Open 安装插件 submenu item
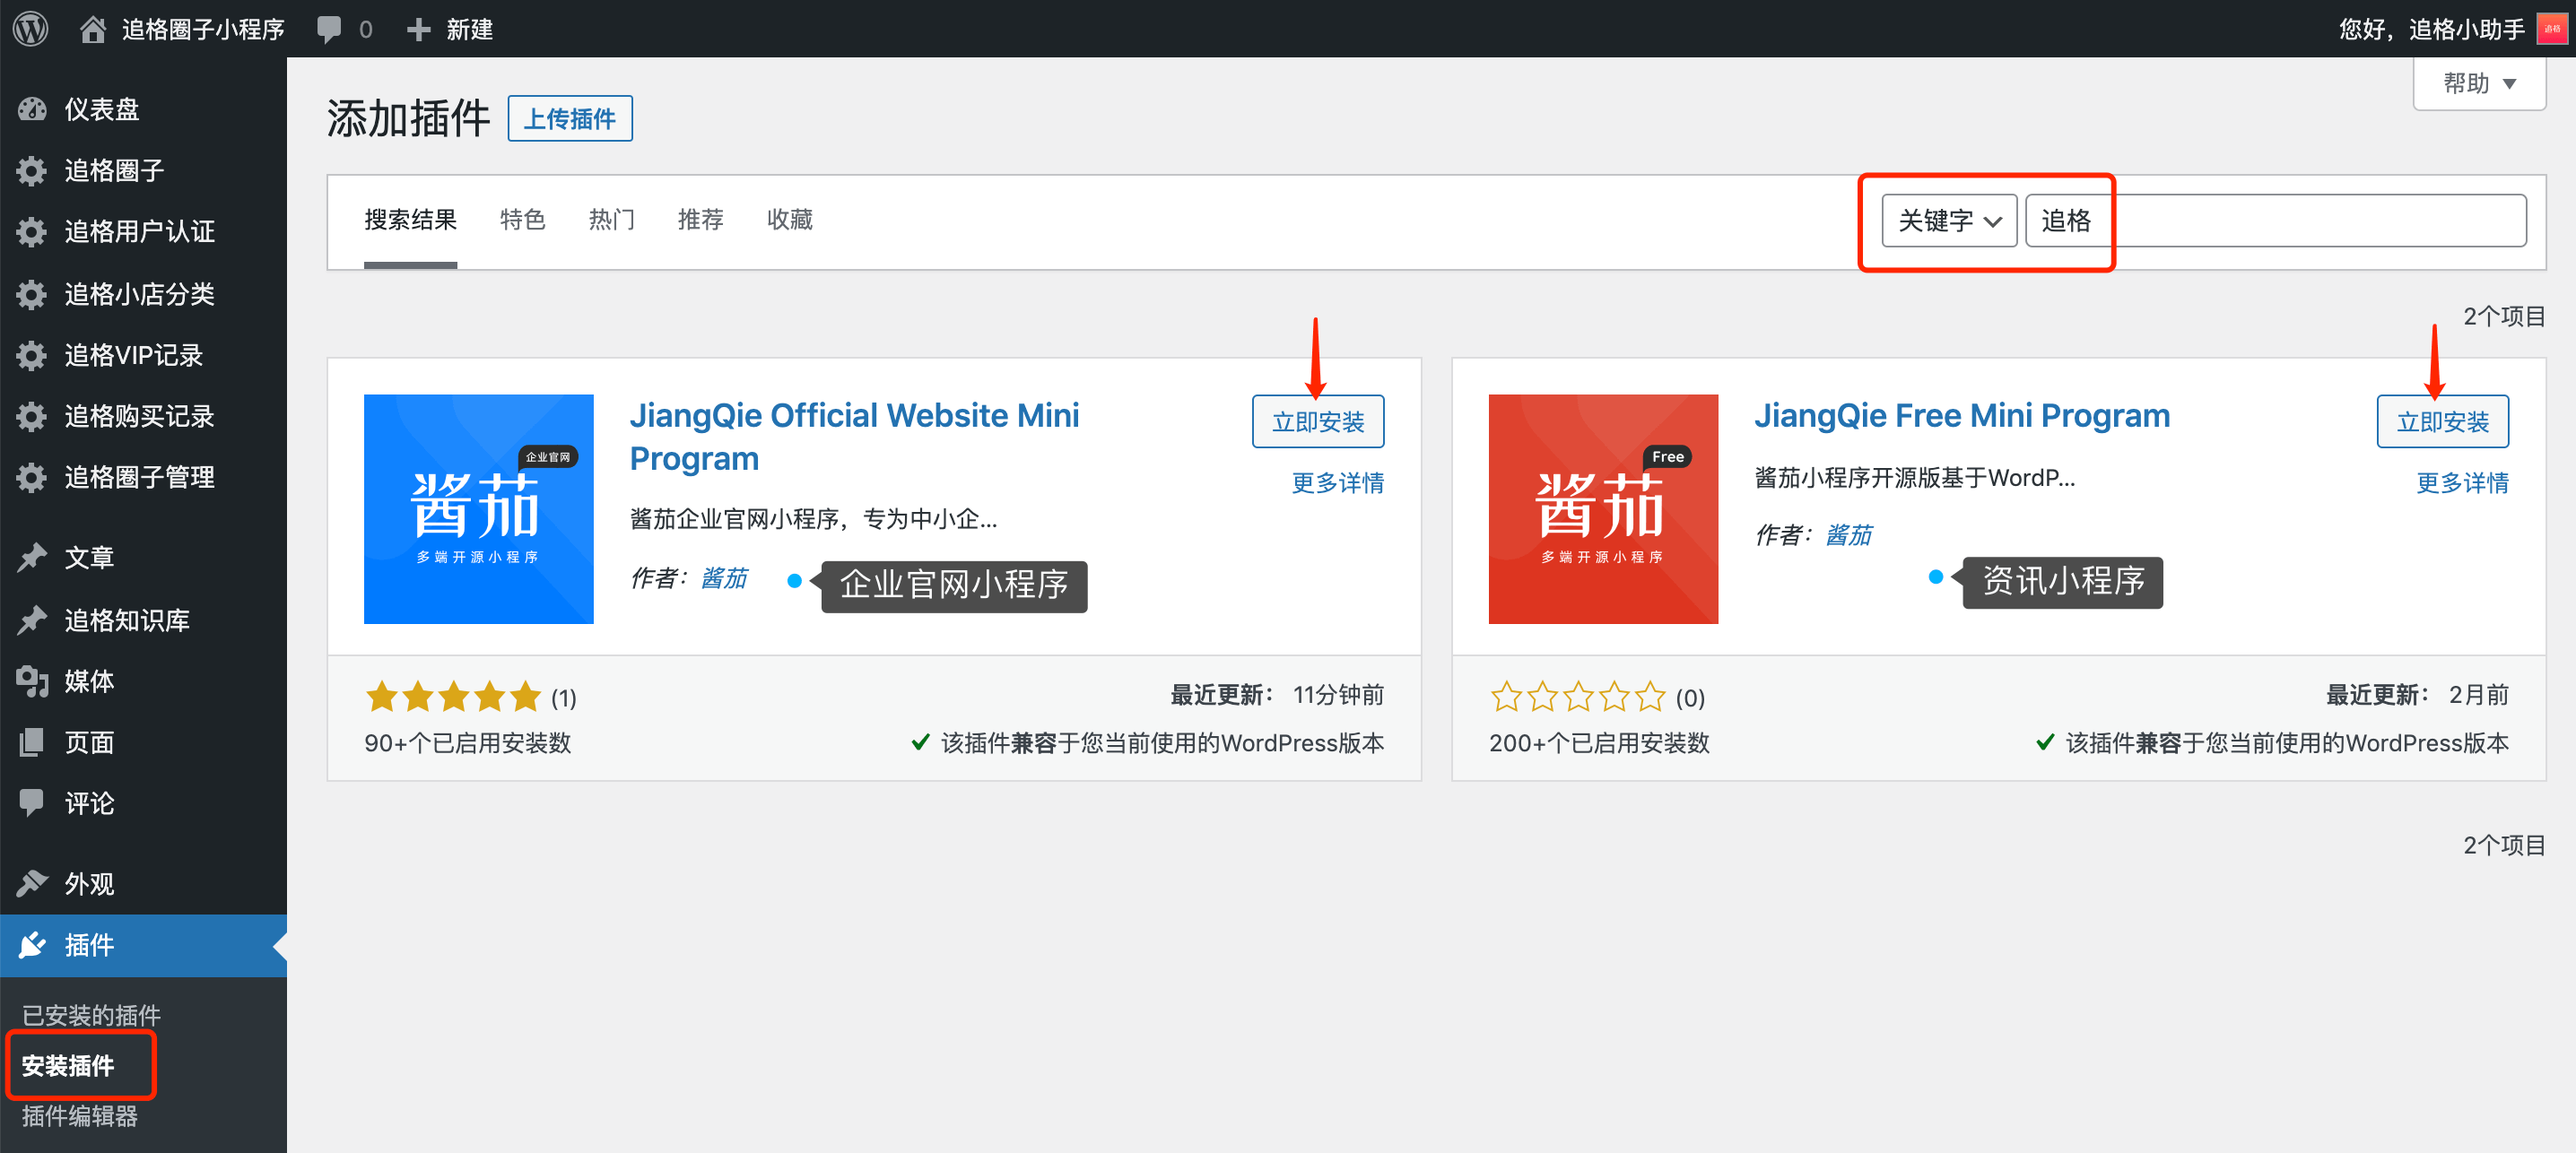 [x=68, y=1066]
